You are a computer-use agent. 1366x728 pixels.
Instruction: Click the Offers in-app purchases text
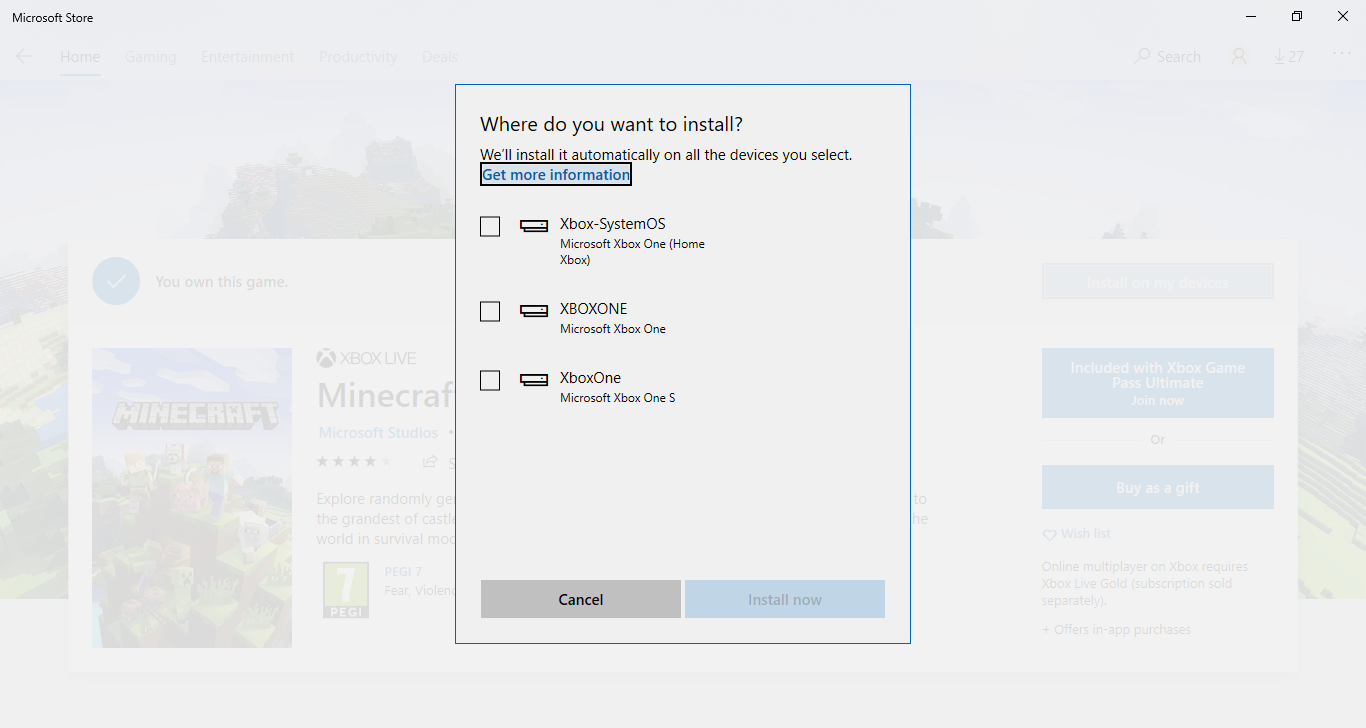pyautogui.click(x=1116, y=630)
